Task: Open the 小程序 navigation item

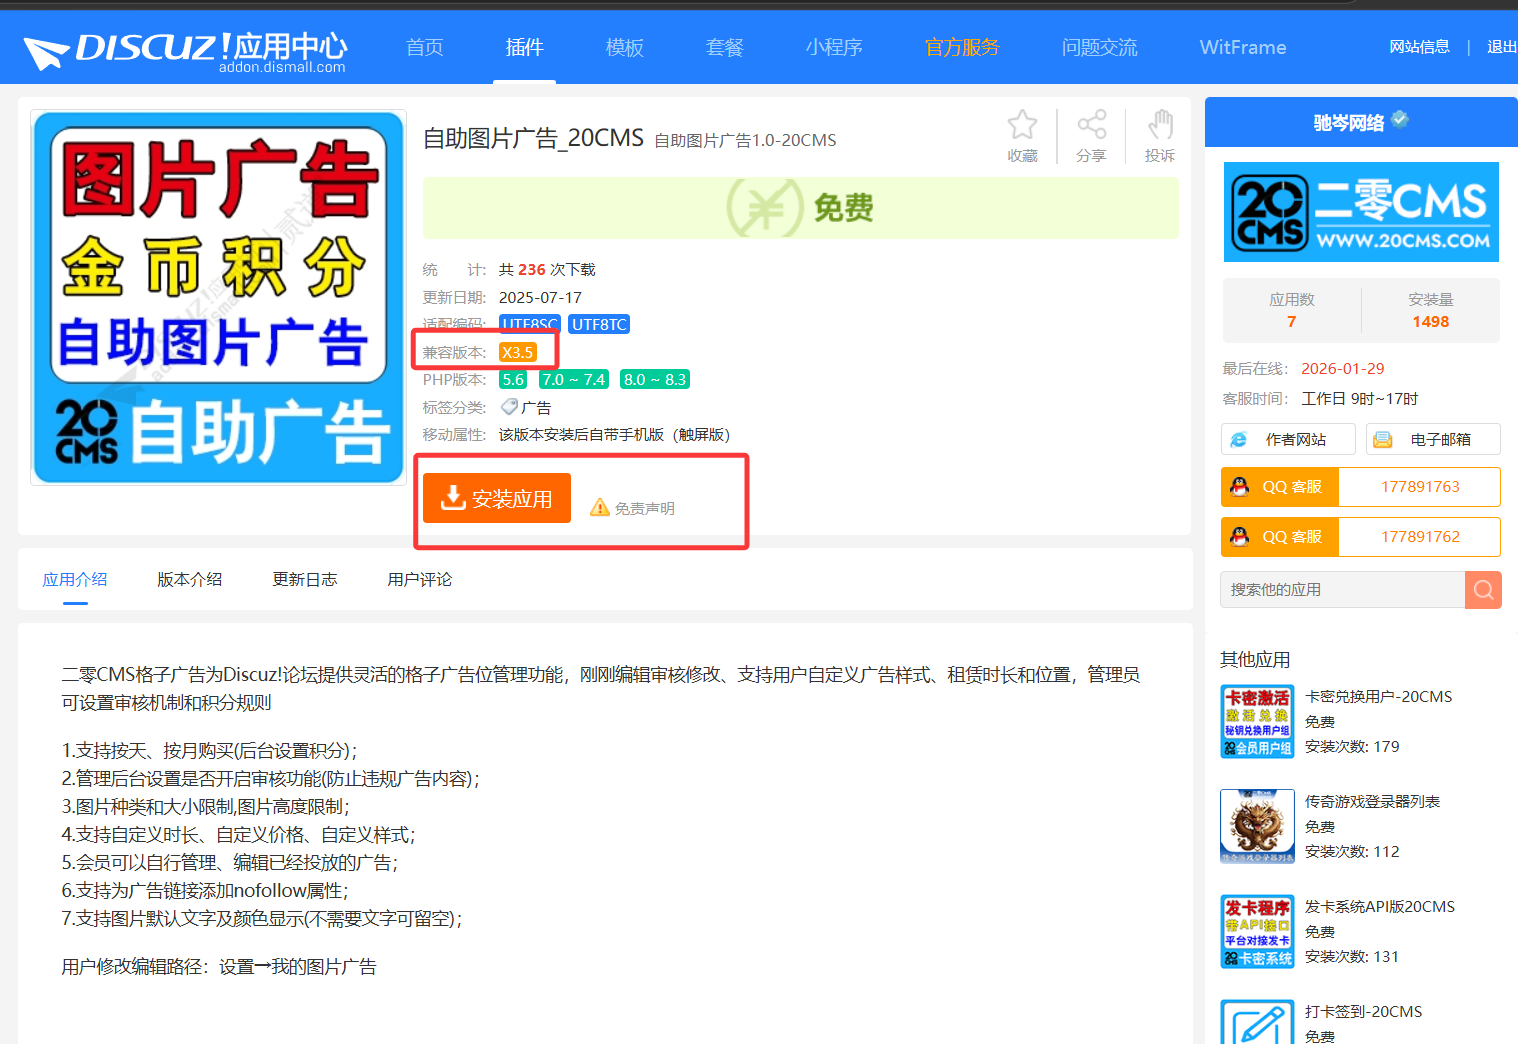Action: 834,47
